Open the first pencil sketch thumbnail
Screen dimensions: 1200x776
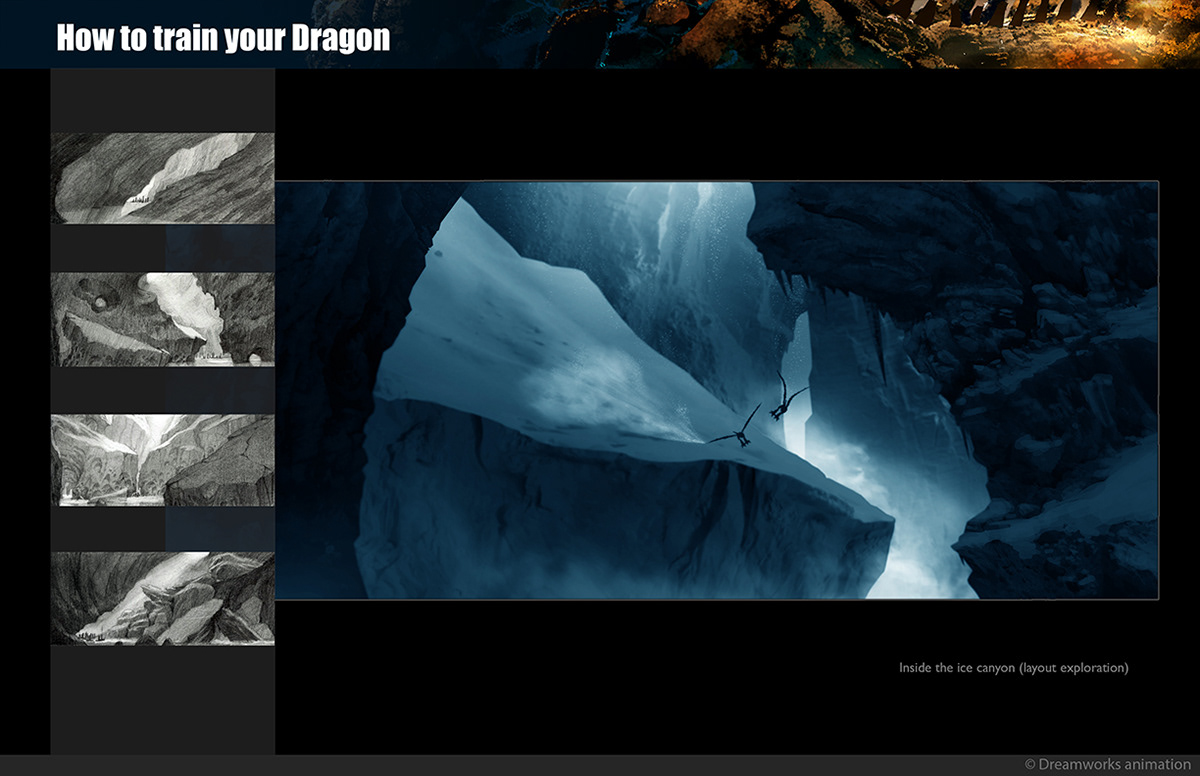coord(163,178)
